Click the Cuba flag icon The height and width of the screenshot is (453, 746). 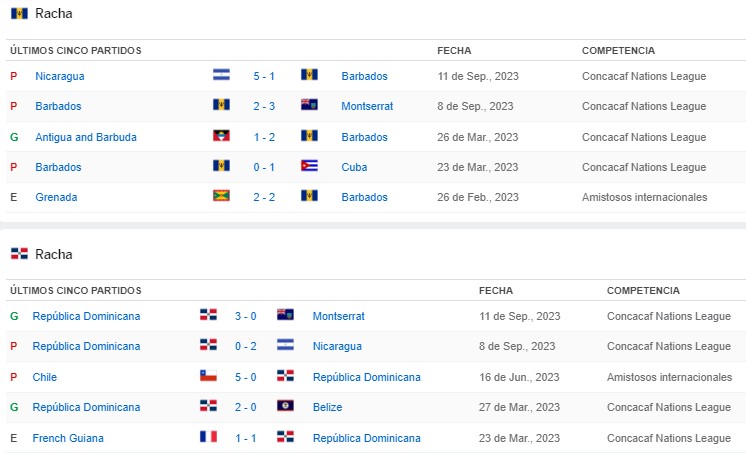coord(309,167)
